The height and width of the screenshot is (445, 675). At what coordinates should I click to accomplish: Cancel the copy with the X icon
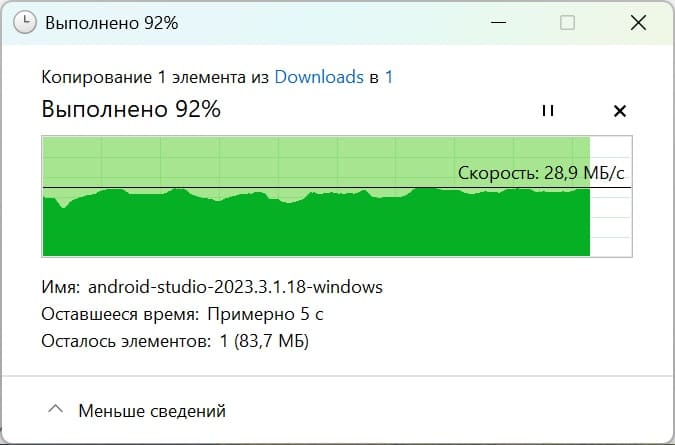(x=619, y=111)
